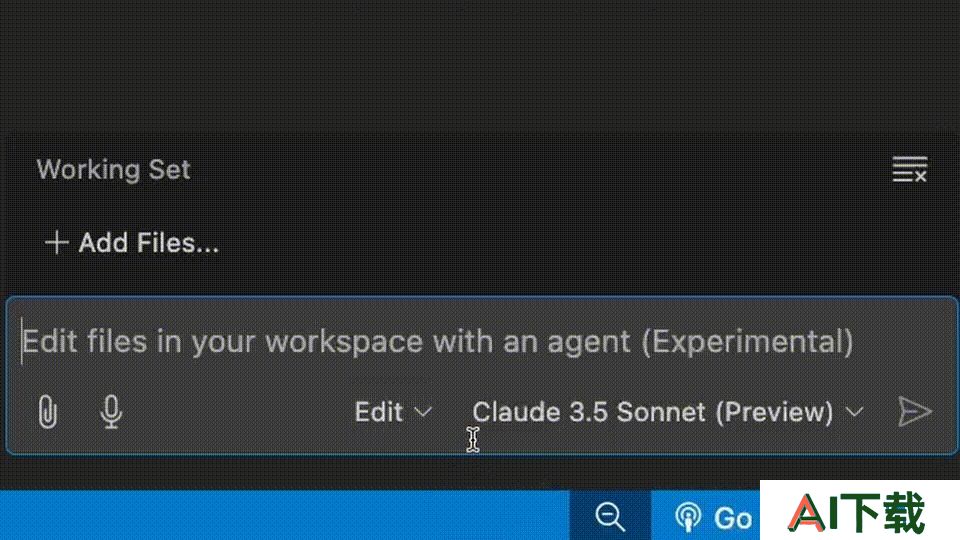Click the Add Files... button
Viewport: 960px width, 540px height.
[x=132, y=242]
